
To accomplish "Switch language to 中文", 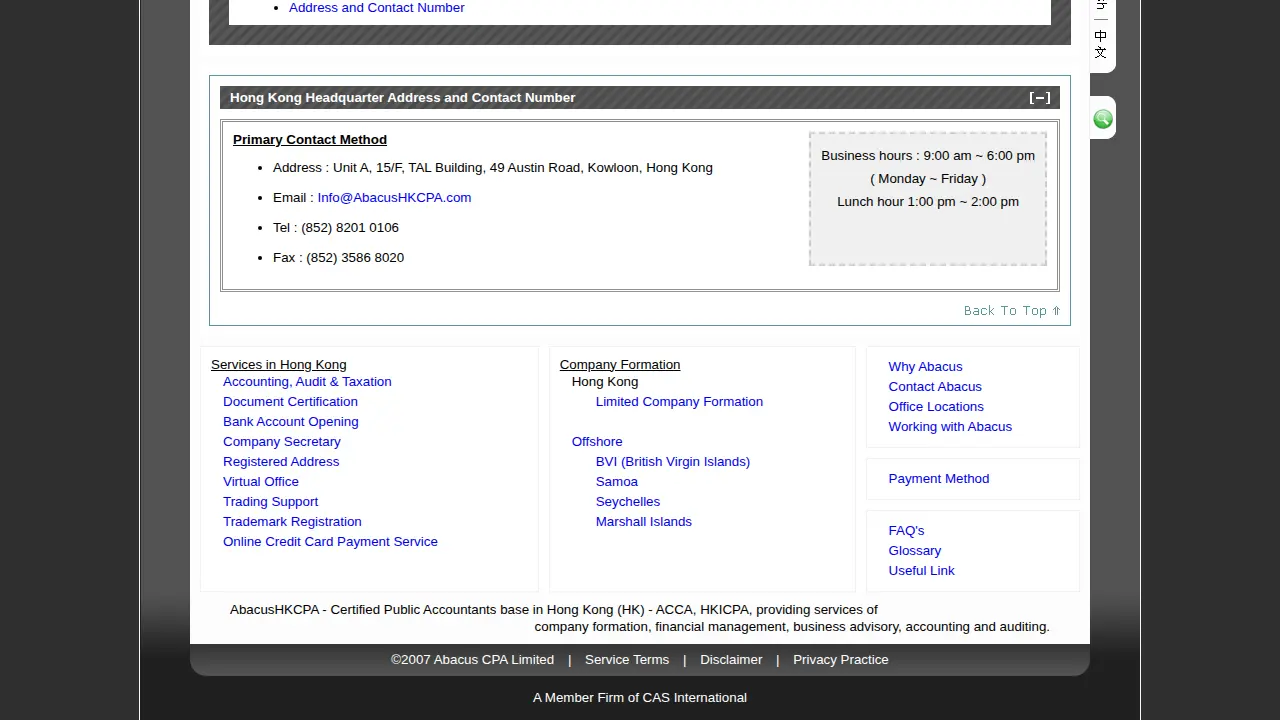I will (1101, 44).
